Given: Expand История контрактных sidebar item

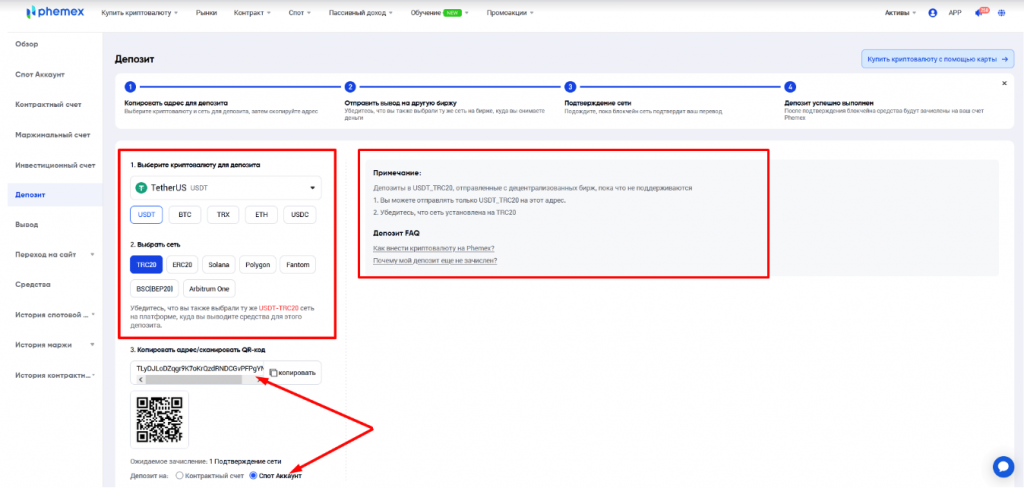Looking at the screenshot, I should tap(55, 374).
